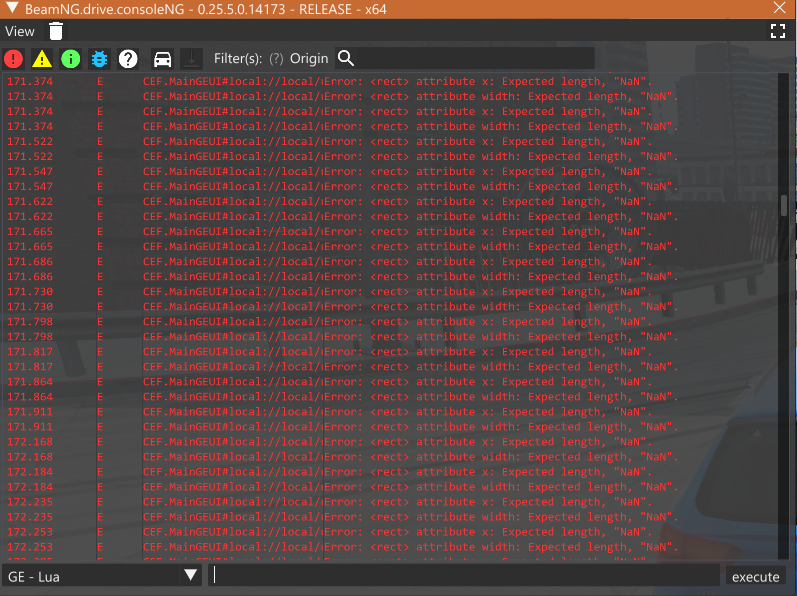The width and height of the screenshot is (797, 596).
Task: Select the 171.864 attribute width error row
Action: [391, 397]
